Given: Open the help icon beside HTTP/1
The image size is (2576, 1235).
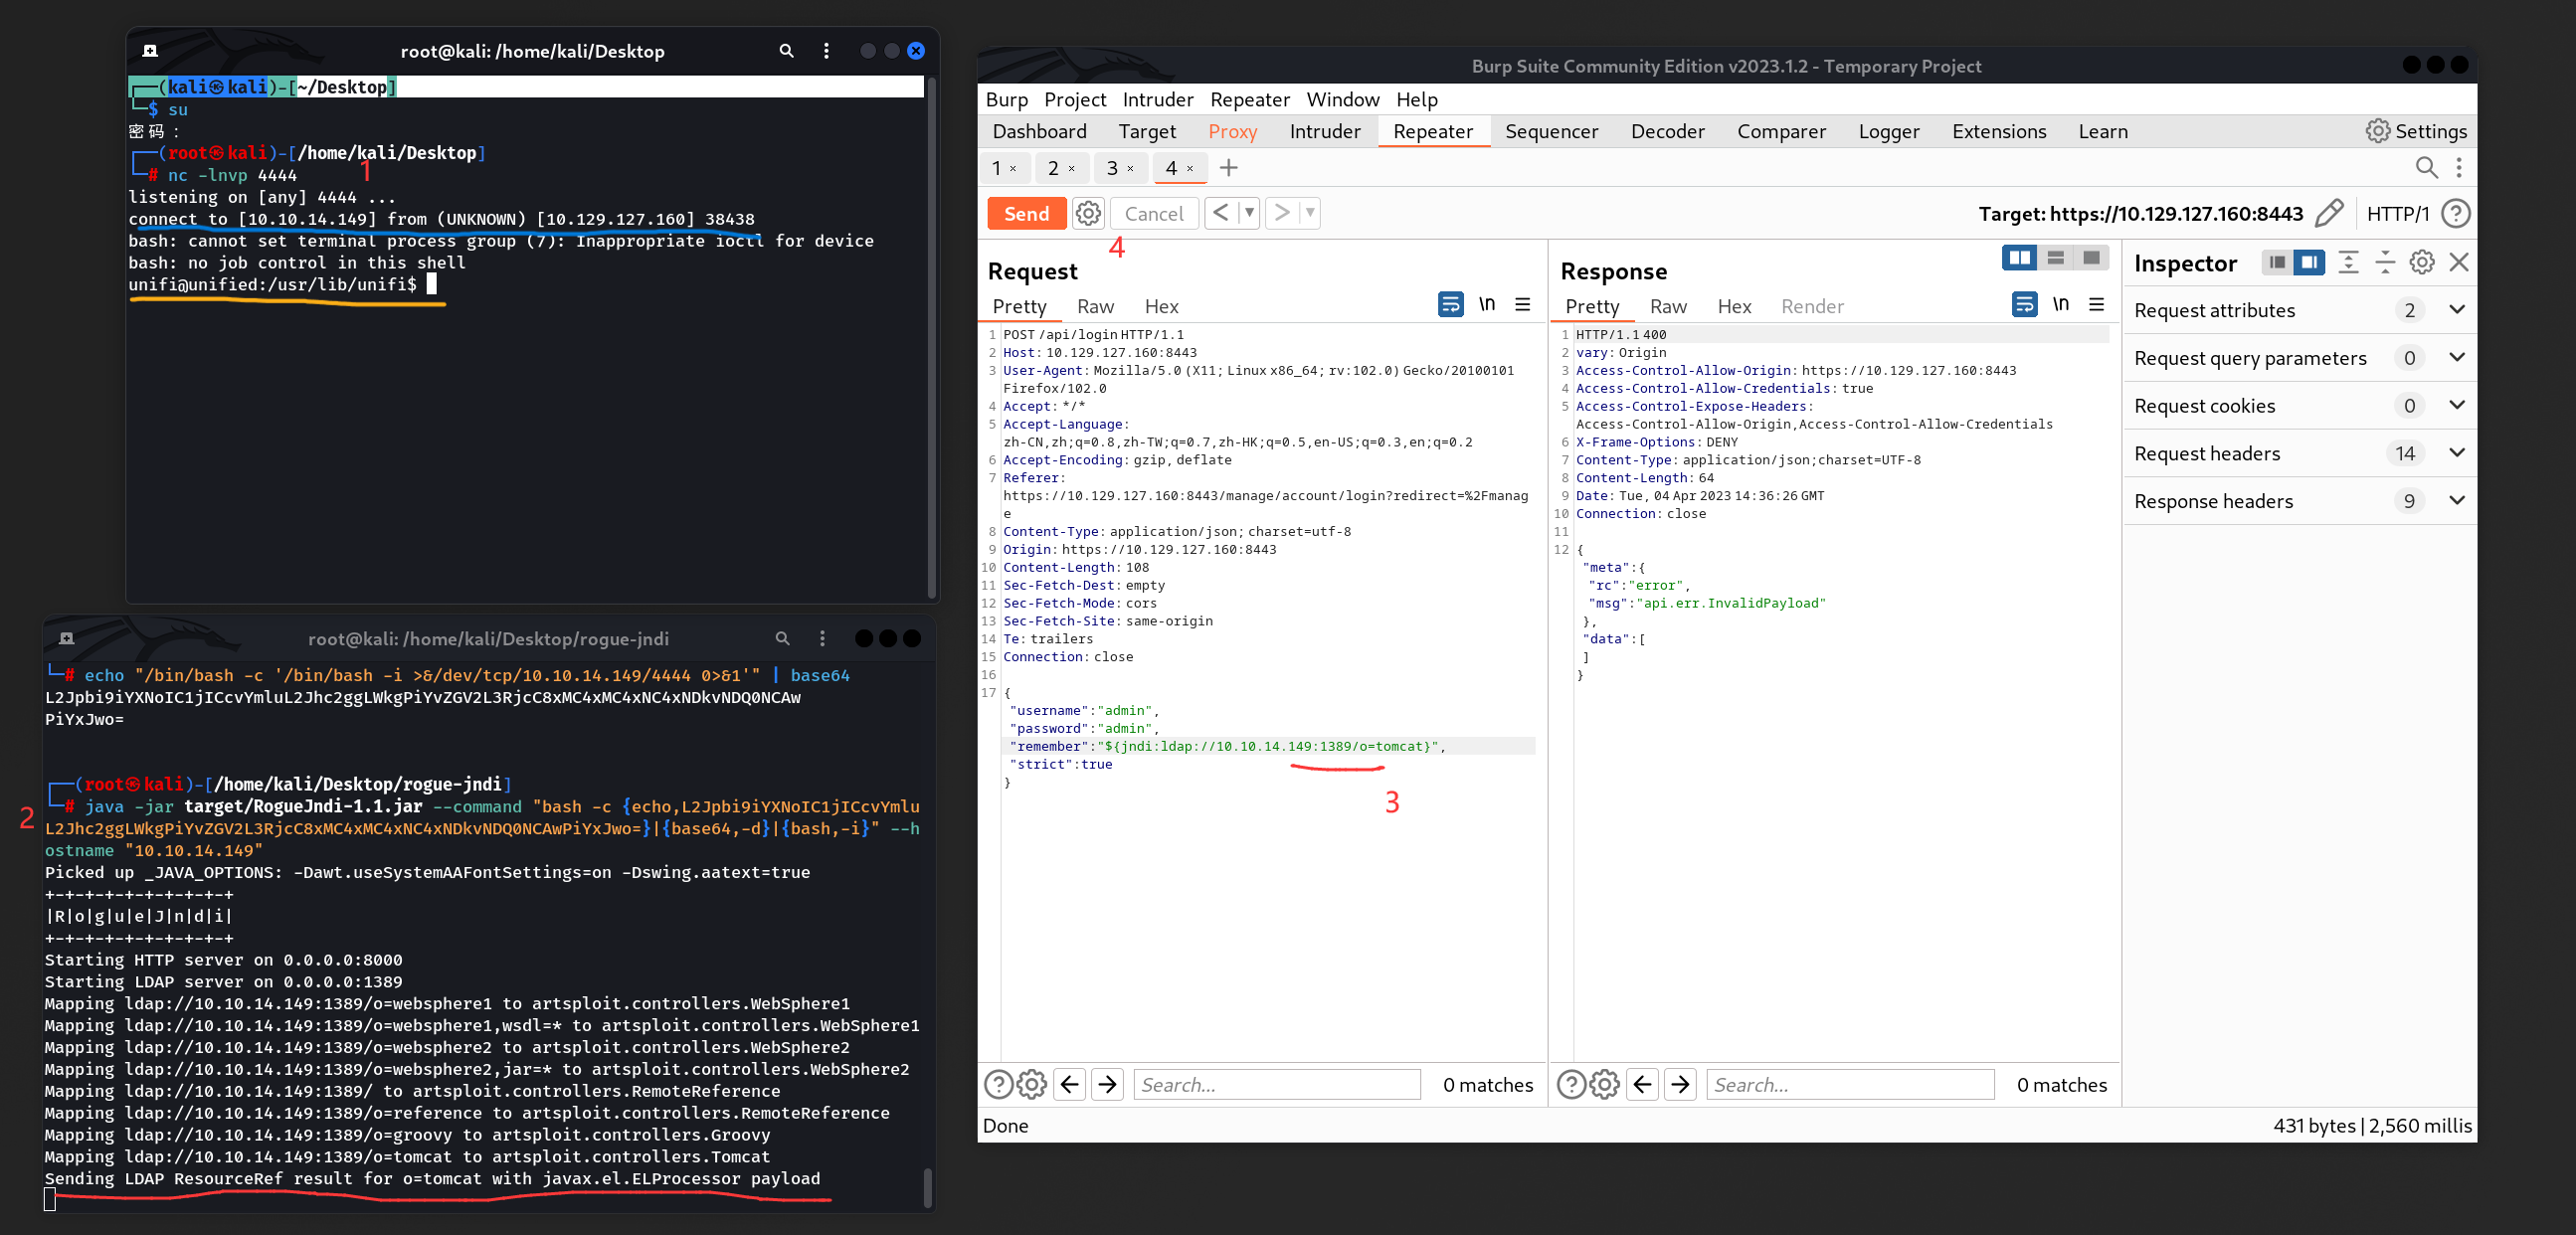Looking at the screenshot, I should pos(2455,213).
